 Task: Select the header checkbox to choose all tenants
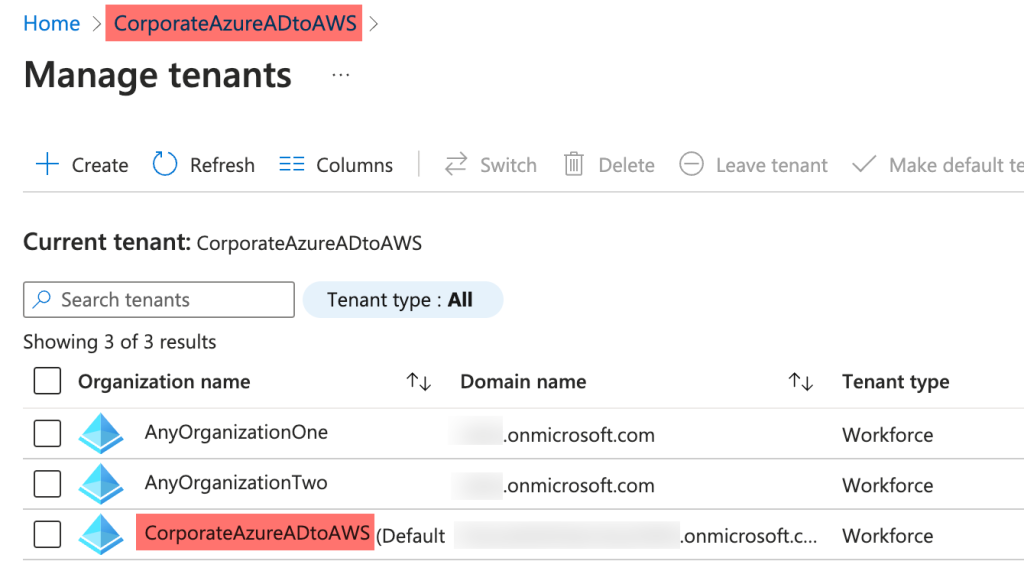tap(47, 381)
